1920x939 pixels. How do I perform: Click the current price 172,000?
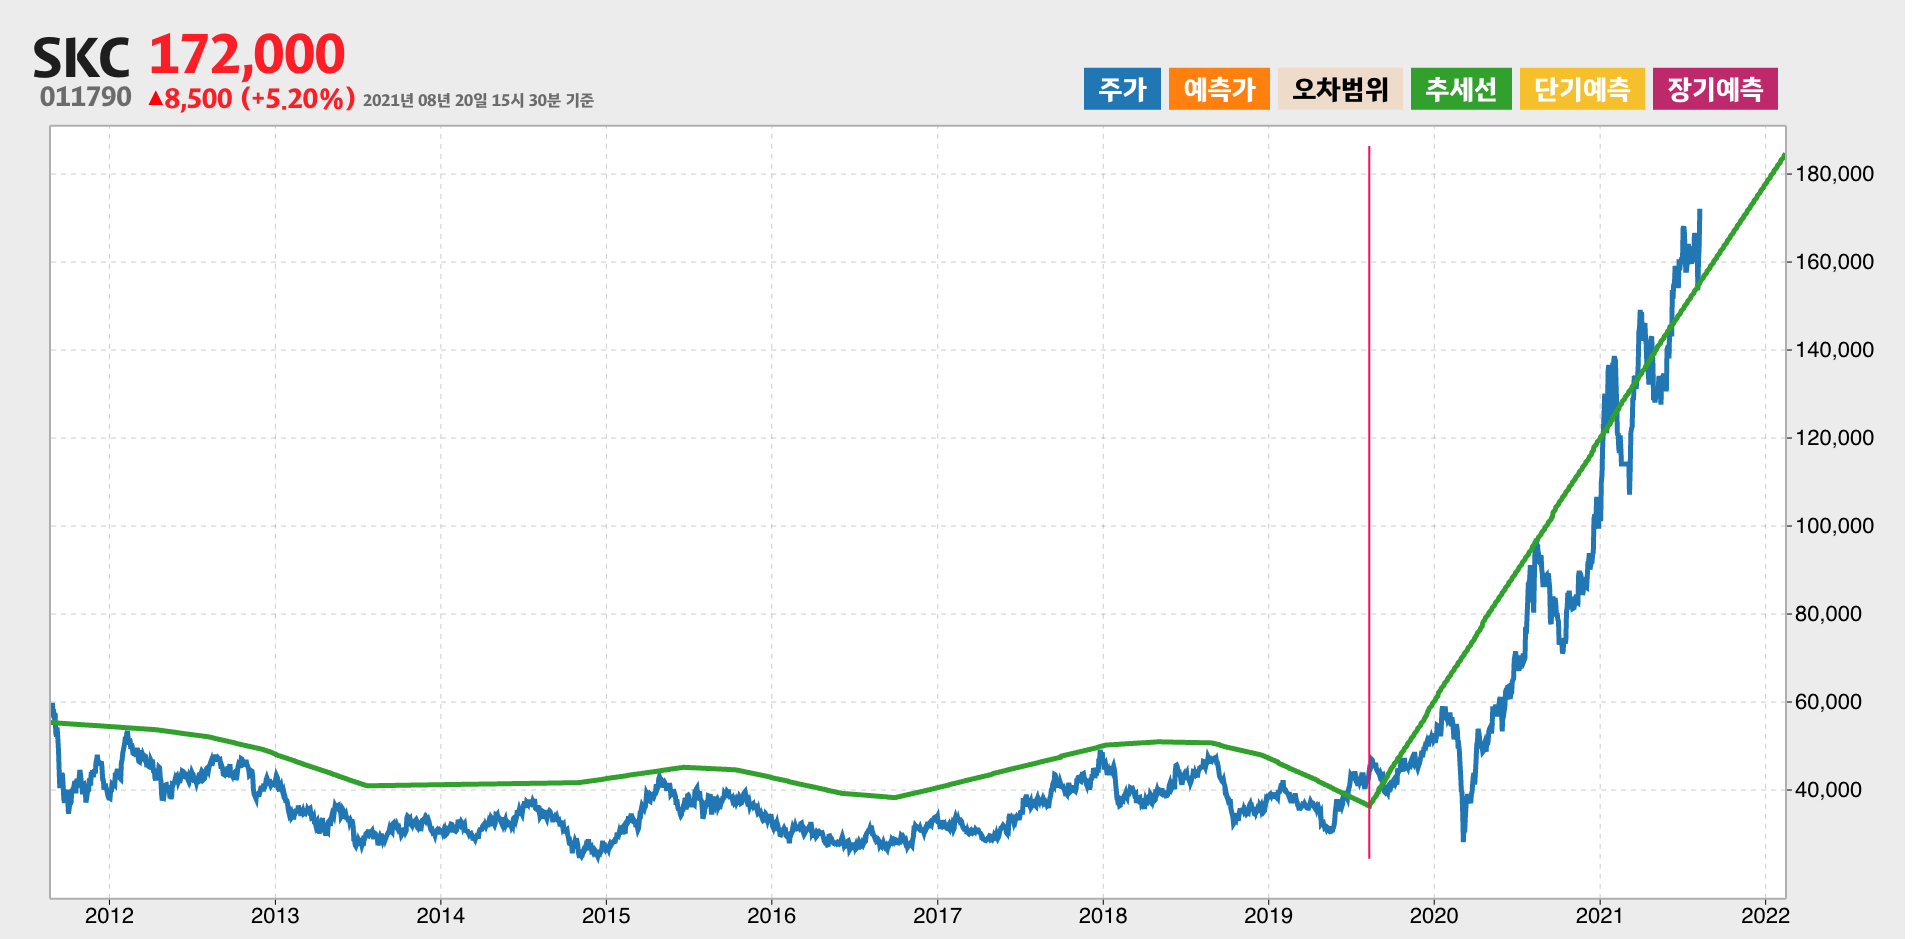(x=247, y=54)
